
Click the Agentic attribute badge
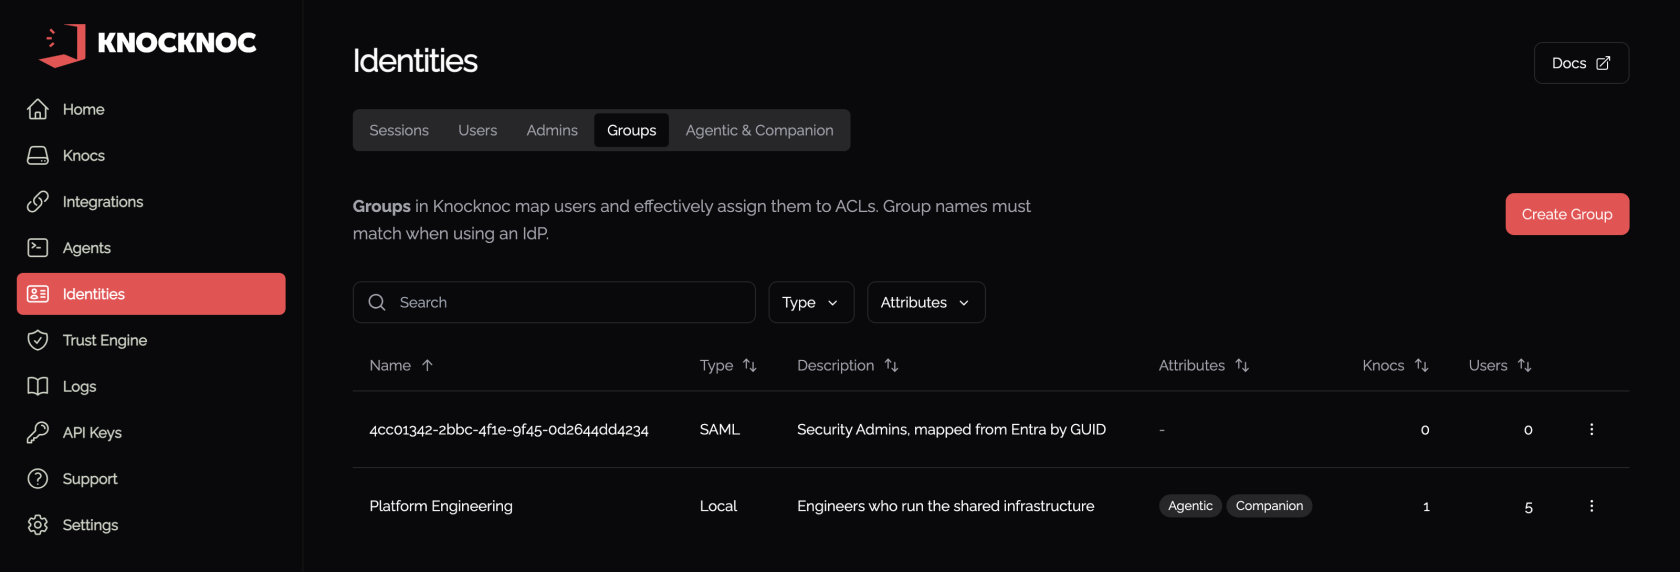1190,506
